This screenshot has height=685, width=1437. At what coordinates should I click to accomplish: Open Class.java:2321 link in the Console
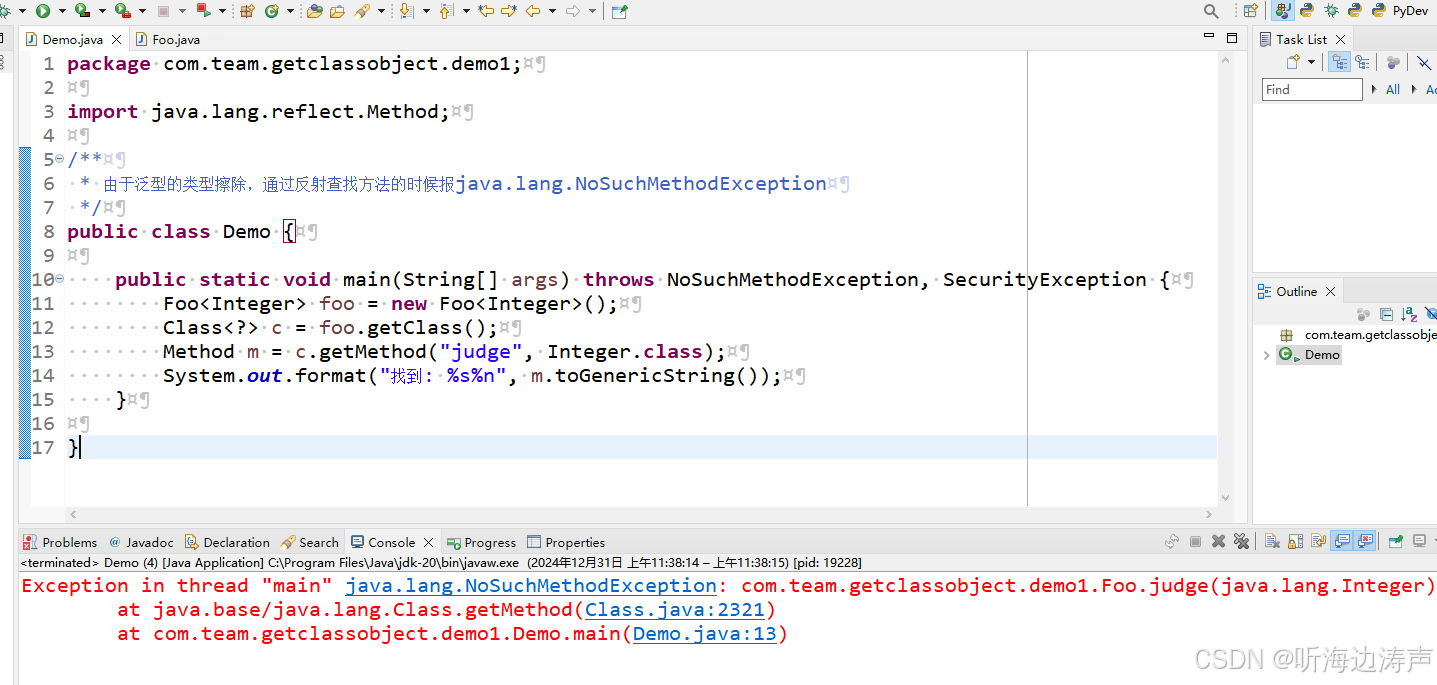tap(673, 609)
